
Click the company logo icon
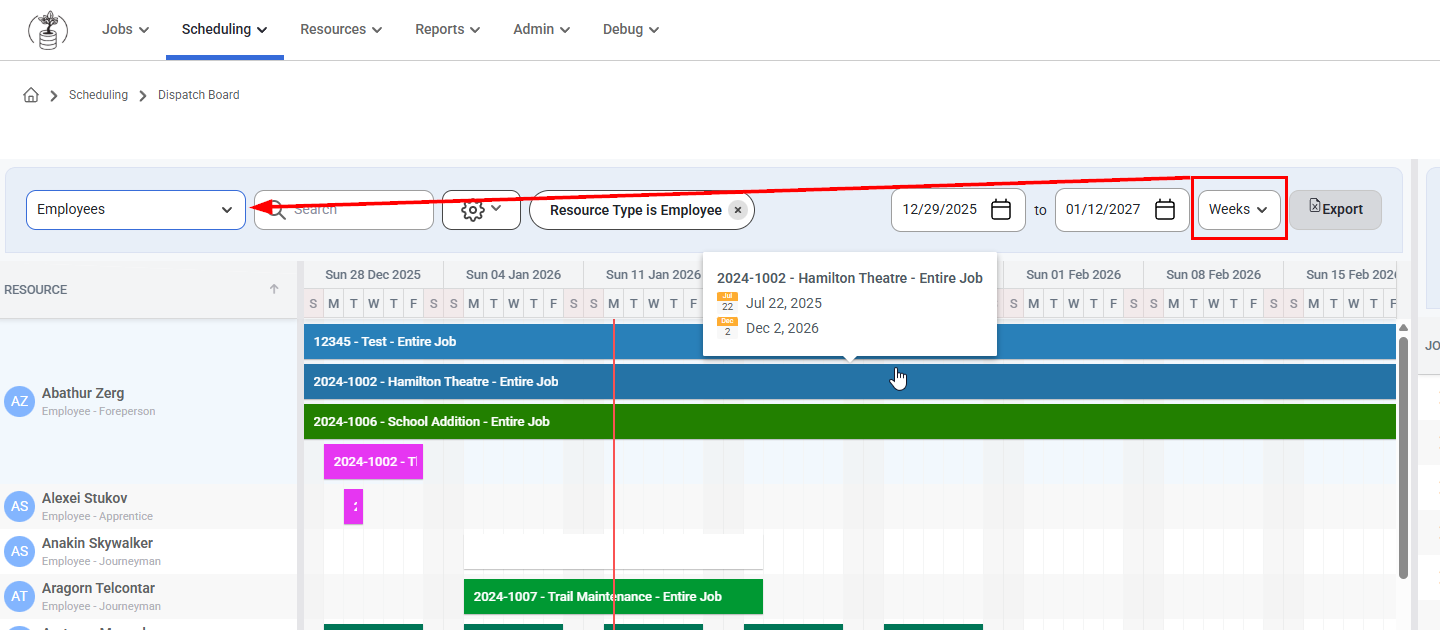click(47, 30)
